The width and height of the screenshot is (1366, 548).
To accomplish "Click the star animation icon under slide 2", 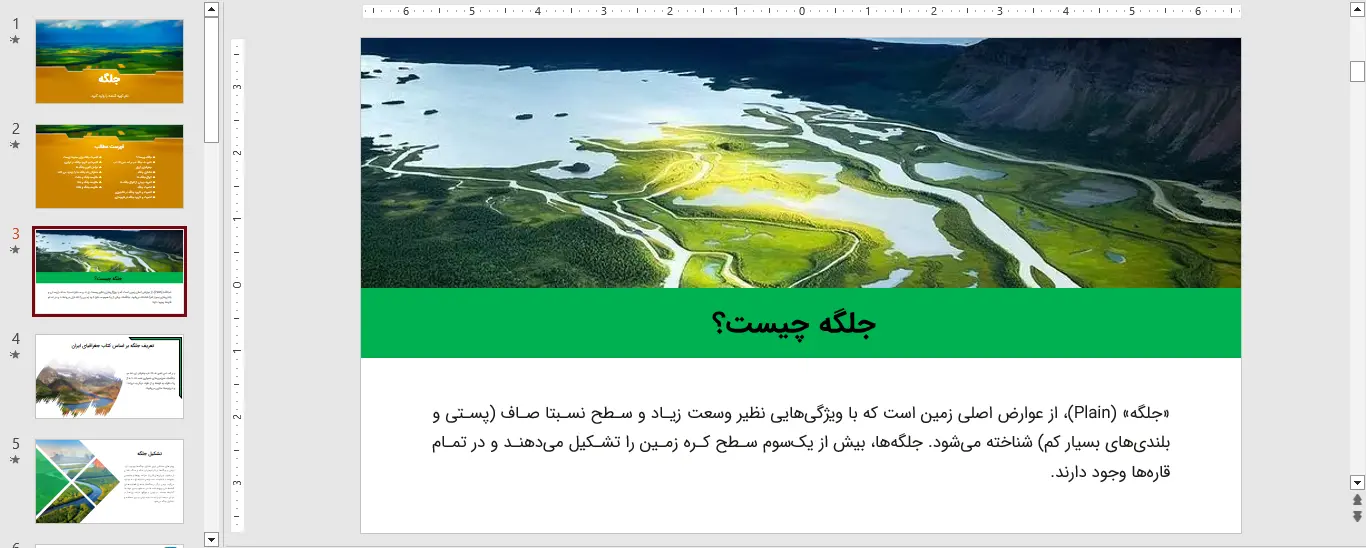I will [15, 145].
